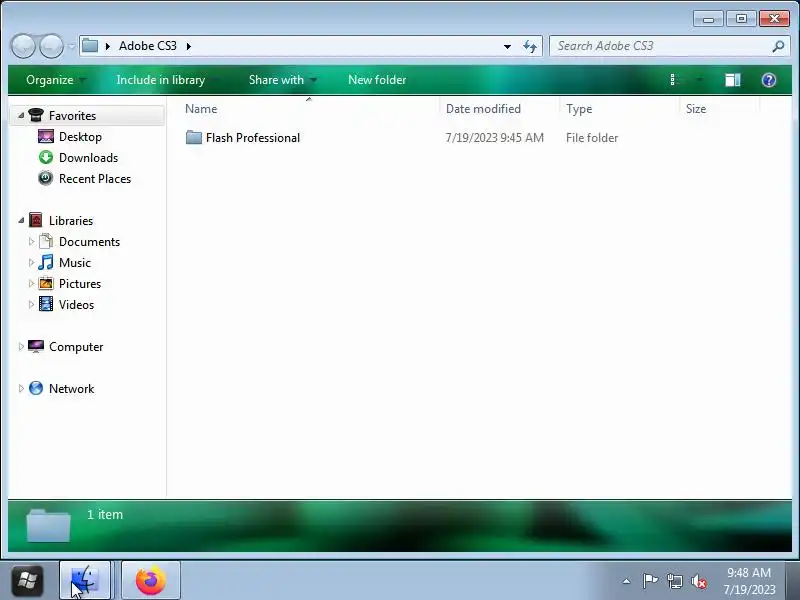Click the green Downloads arrow icon
The image size is (800, 600).
click(x=45, y=157)
